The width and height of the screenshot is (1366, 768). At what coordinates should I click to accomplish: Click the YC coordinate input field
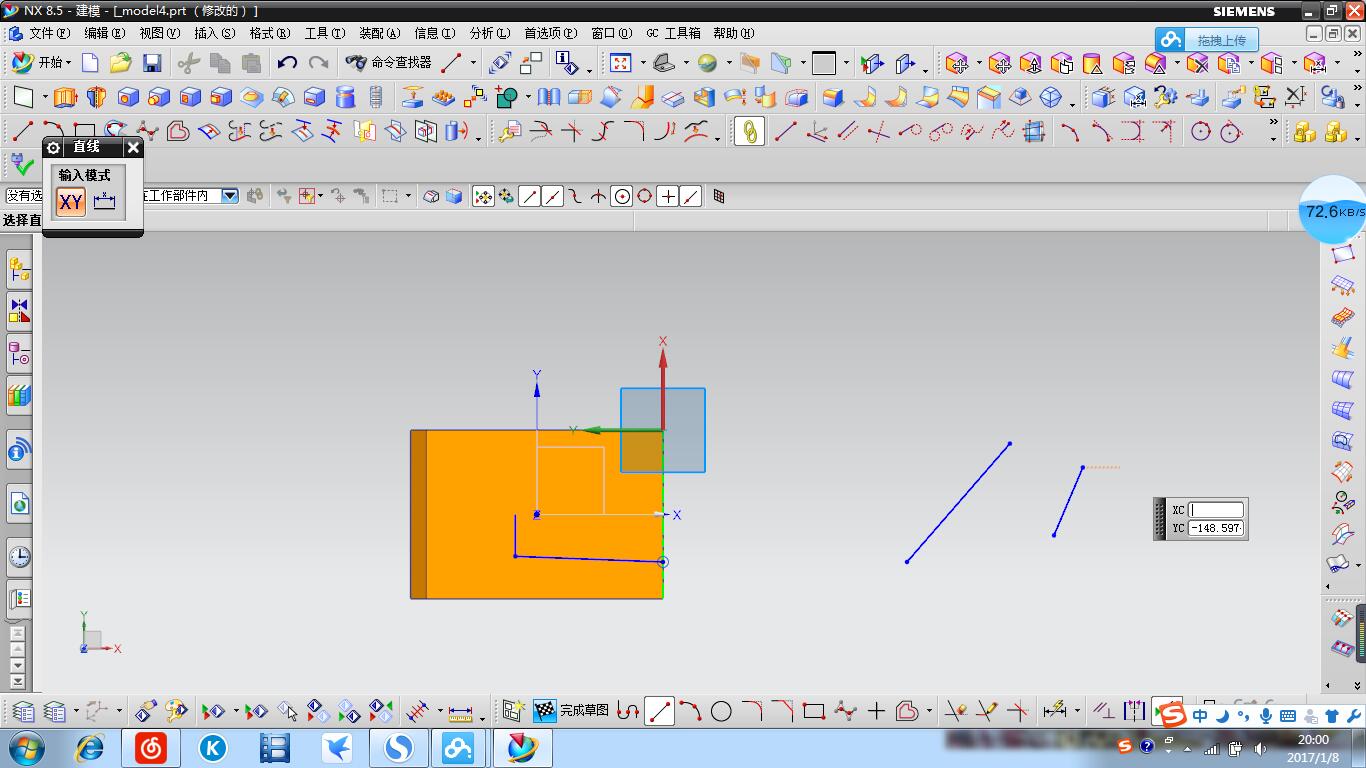click(1216, 528)
